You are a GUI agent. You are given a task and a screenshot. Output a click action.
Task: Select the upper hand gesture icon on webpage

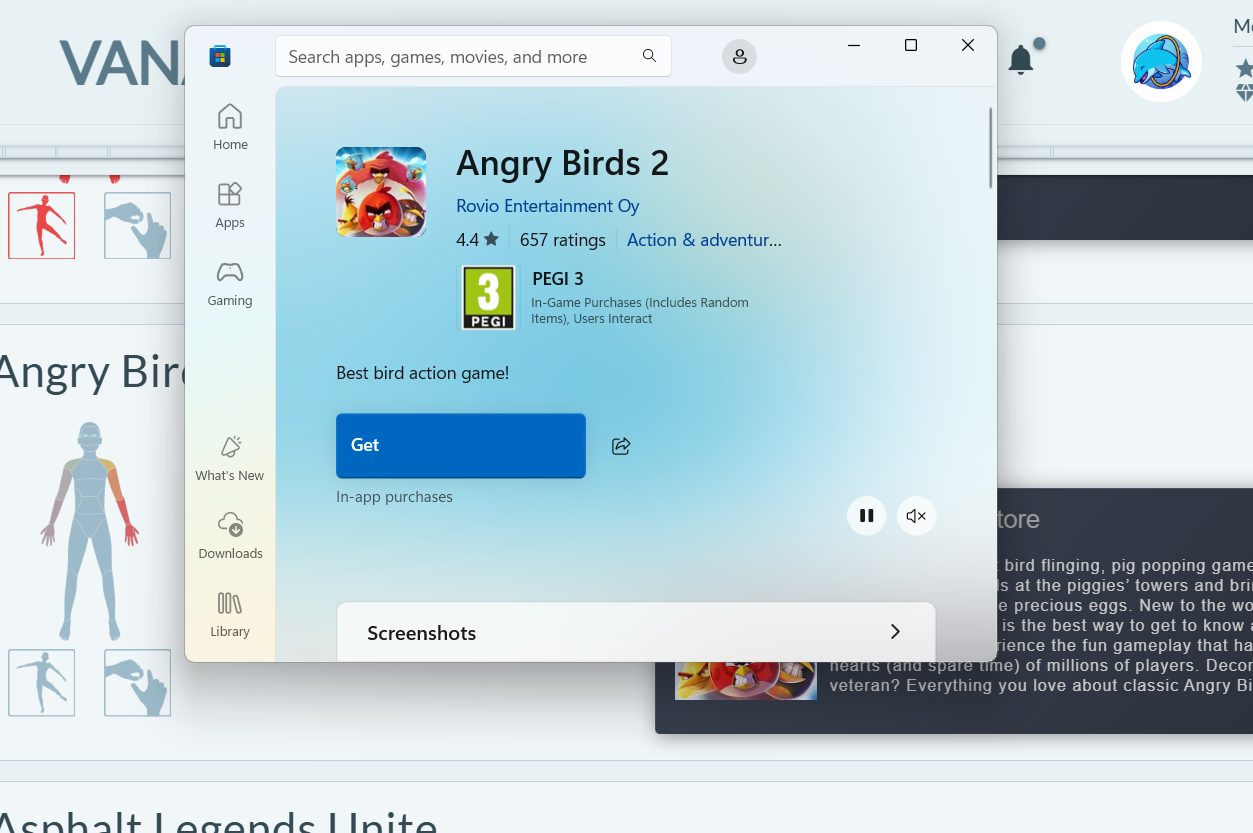(138, 225)
